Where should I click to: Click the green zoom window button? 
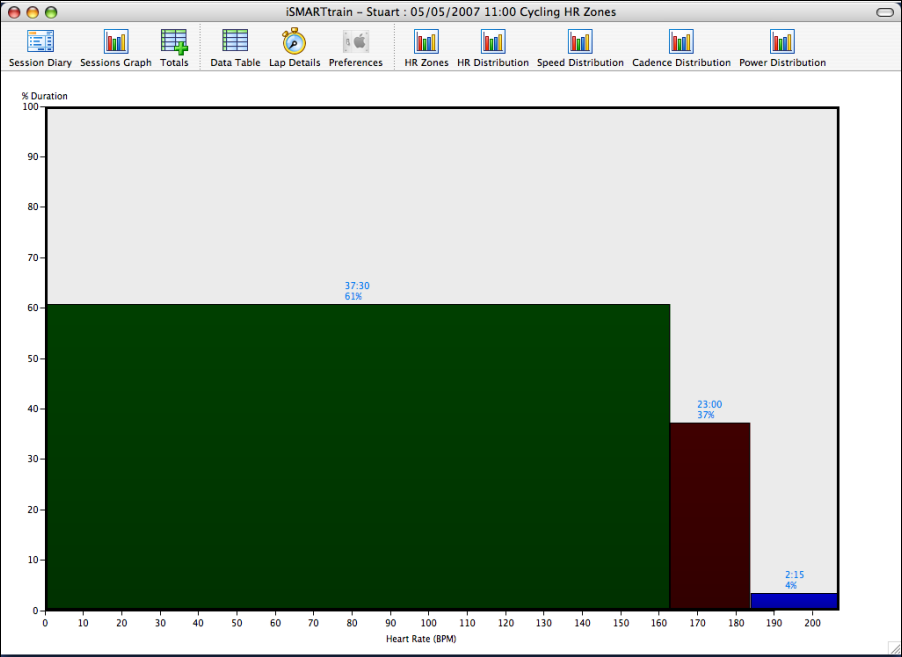(51, 12)
